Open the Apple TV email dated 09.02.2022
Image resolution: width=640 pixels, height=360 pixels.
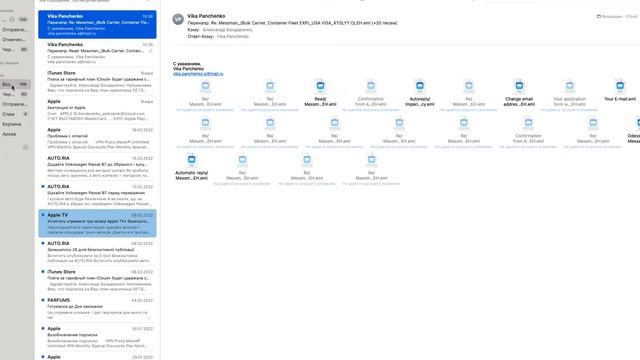pyautogui.click(x=97, y=223)
